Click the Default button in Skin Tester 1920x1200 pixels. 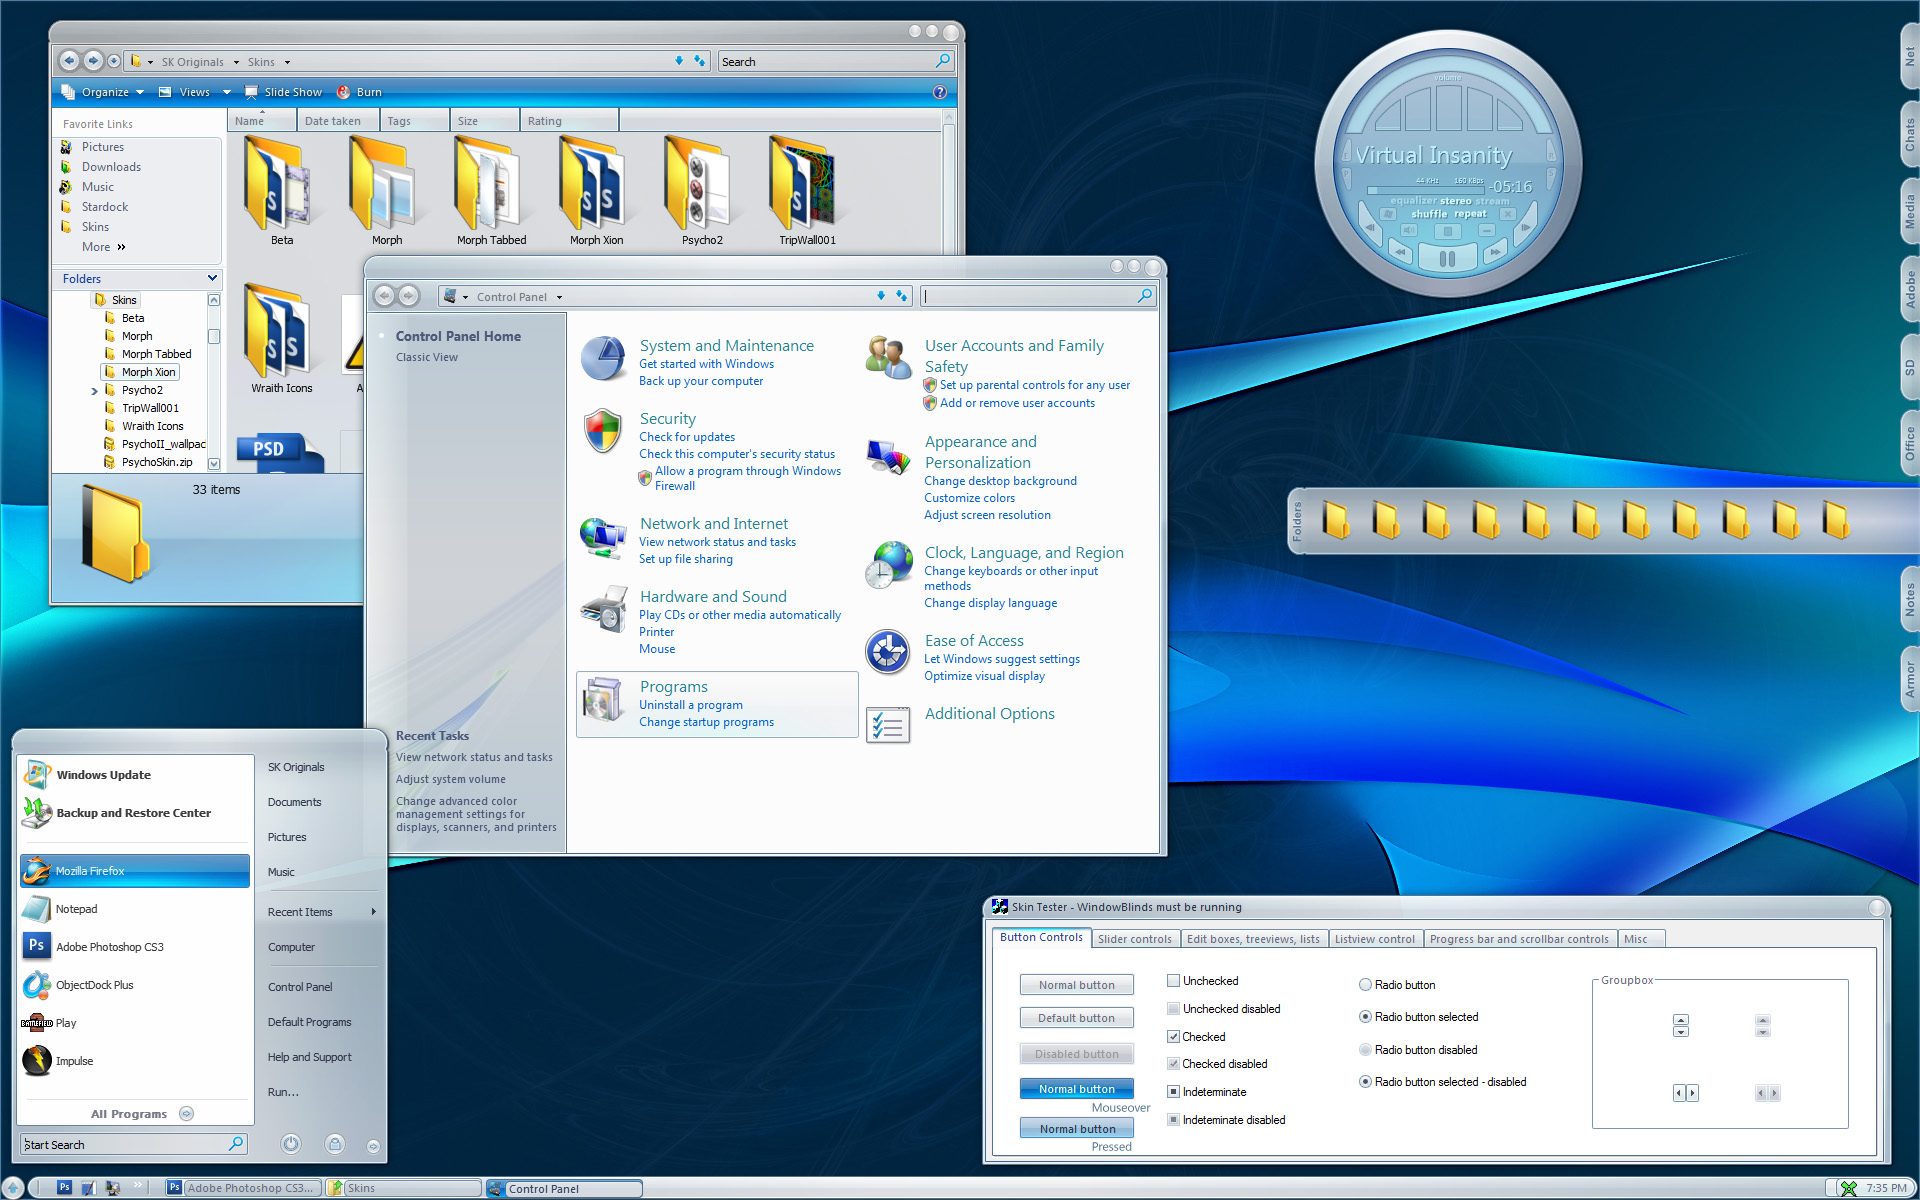pyautogui.click(x=1076, y=1018)
